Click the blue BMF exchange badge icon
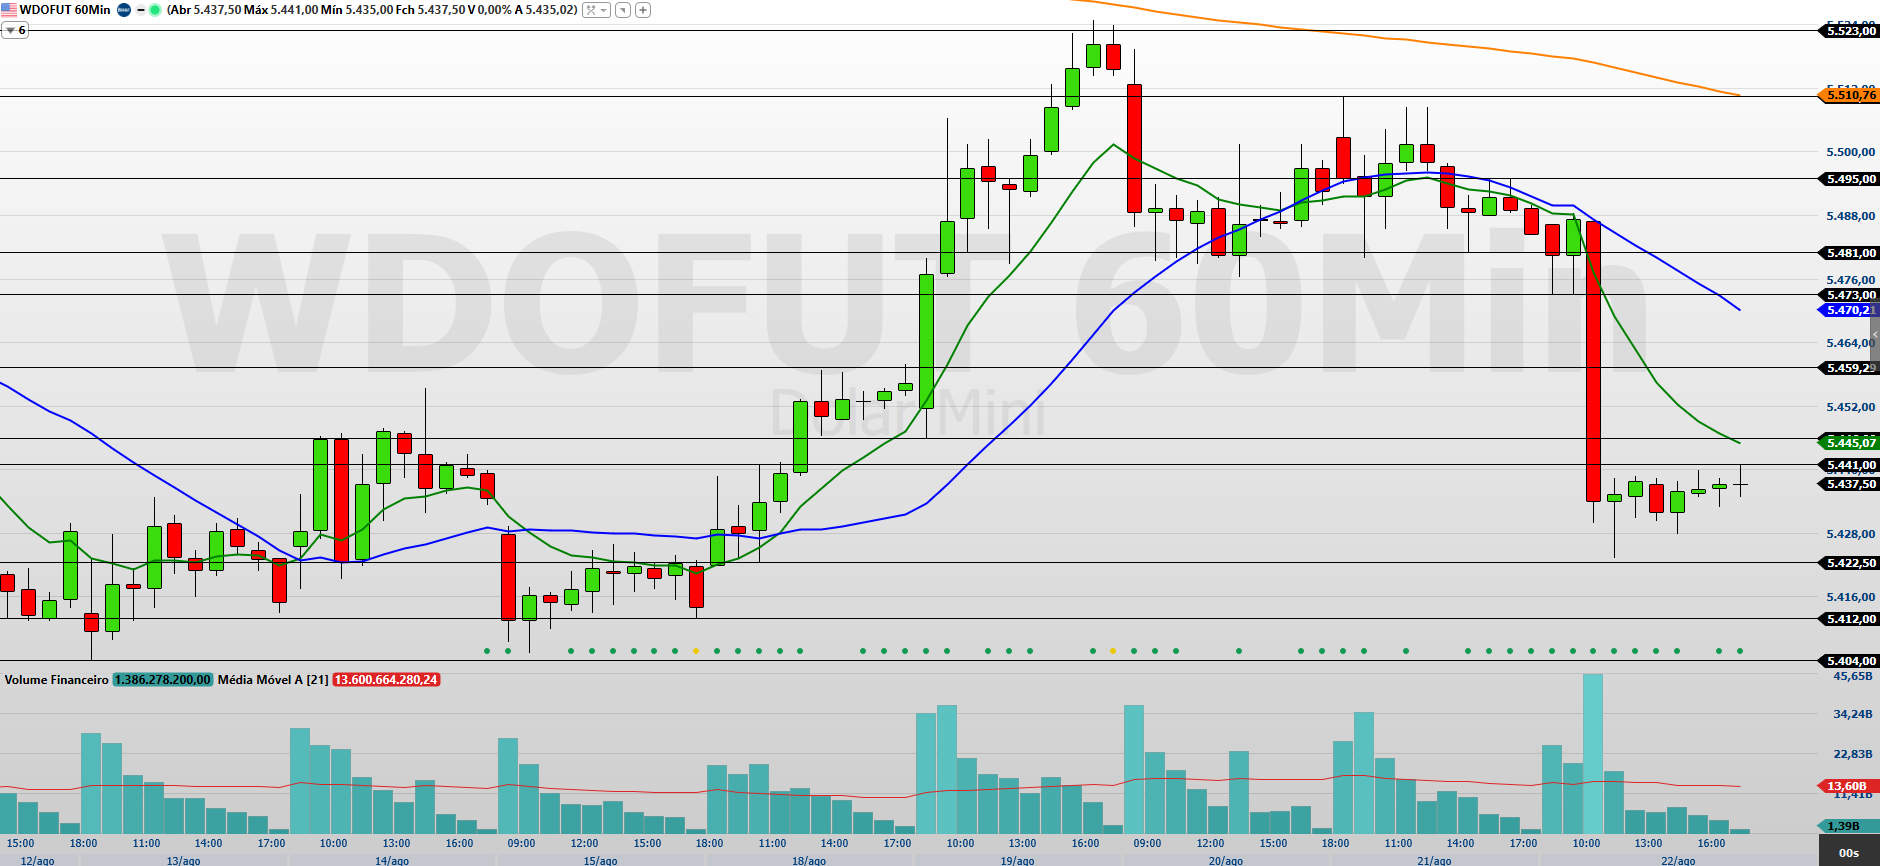The image size is (1880, 866). click(x=124, y=10)
